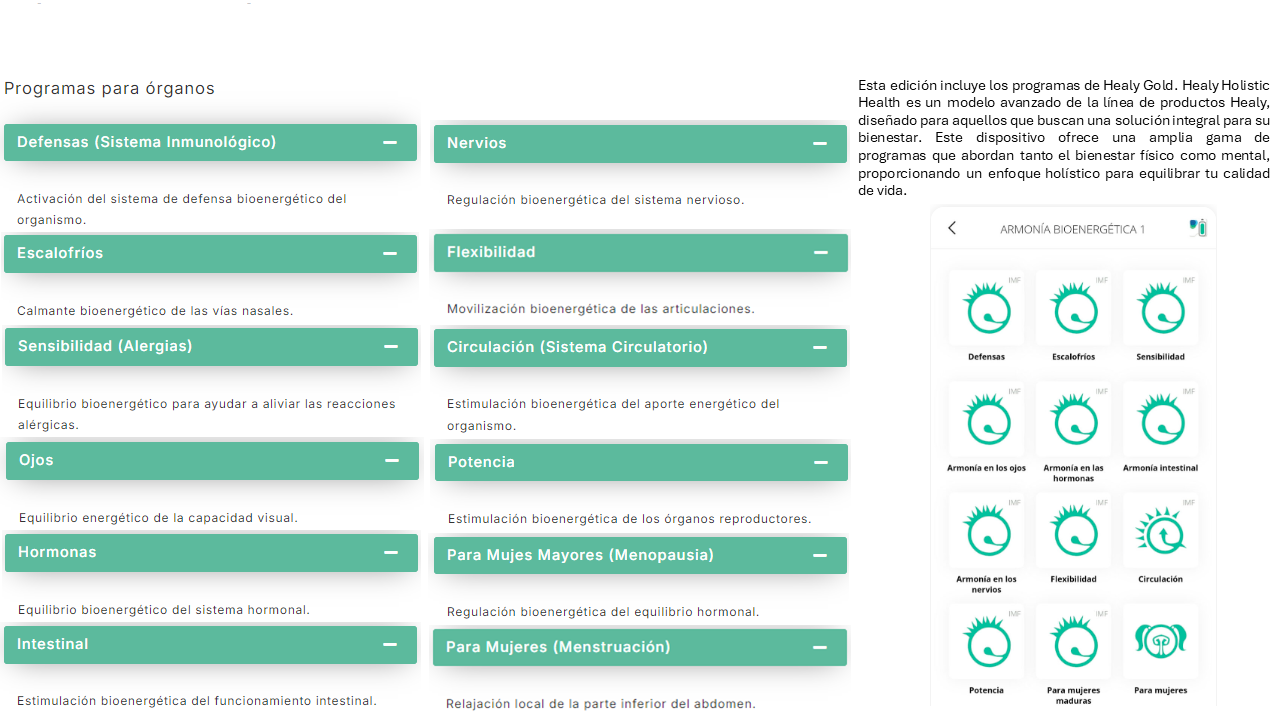Open the Escalofríos program icon
This screenshot has height=720, width=1280.
coord(1073,309)
